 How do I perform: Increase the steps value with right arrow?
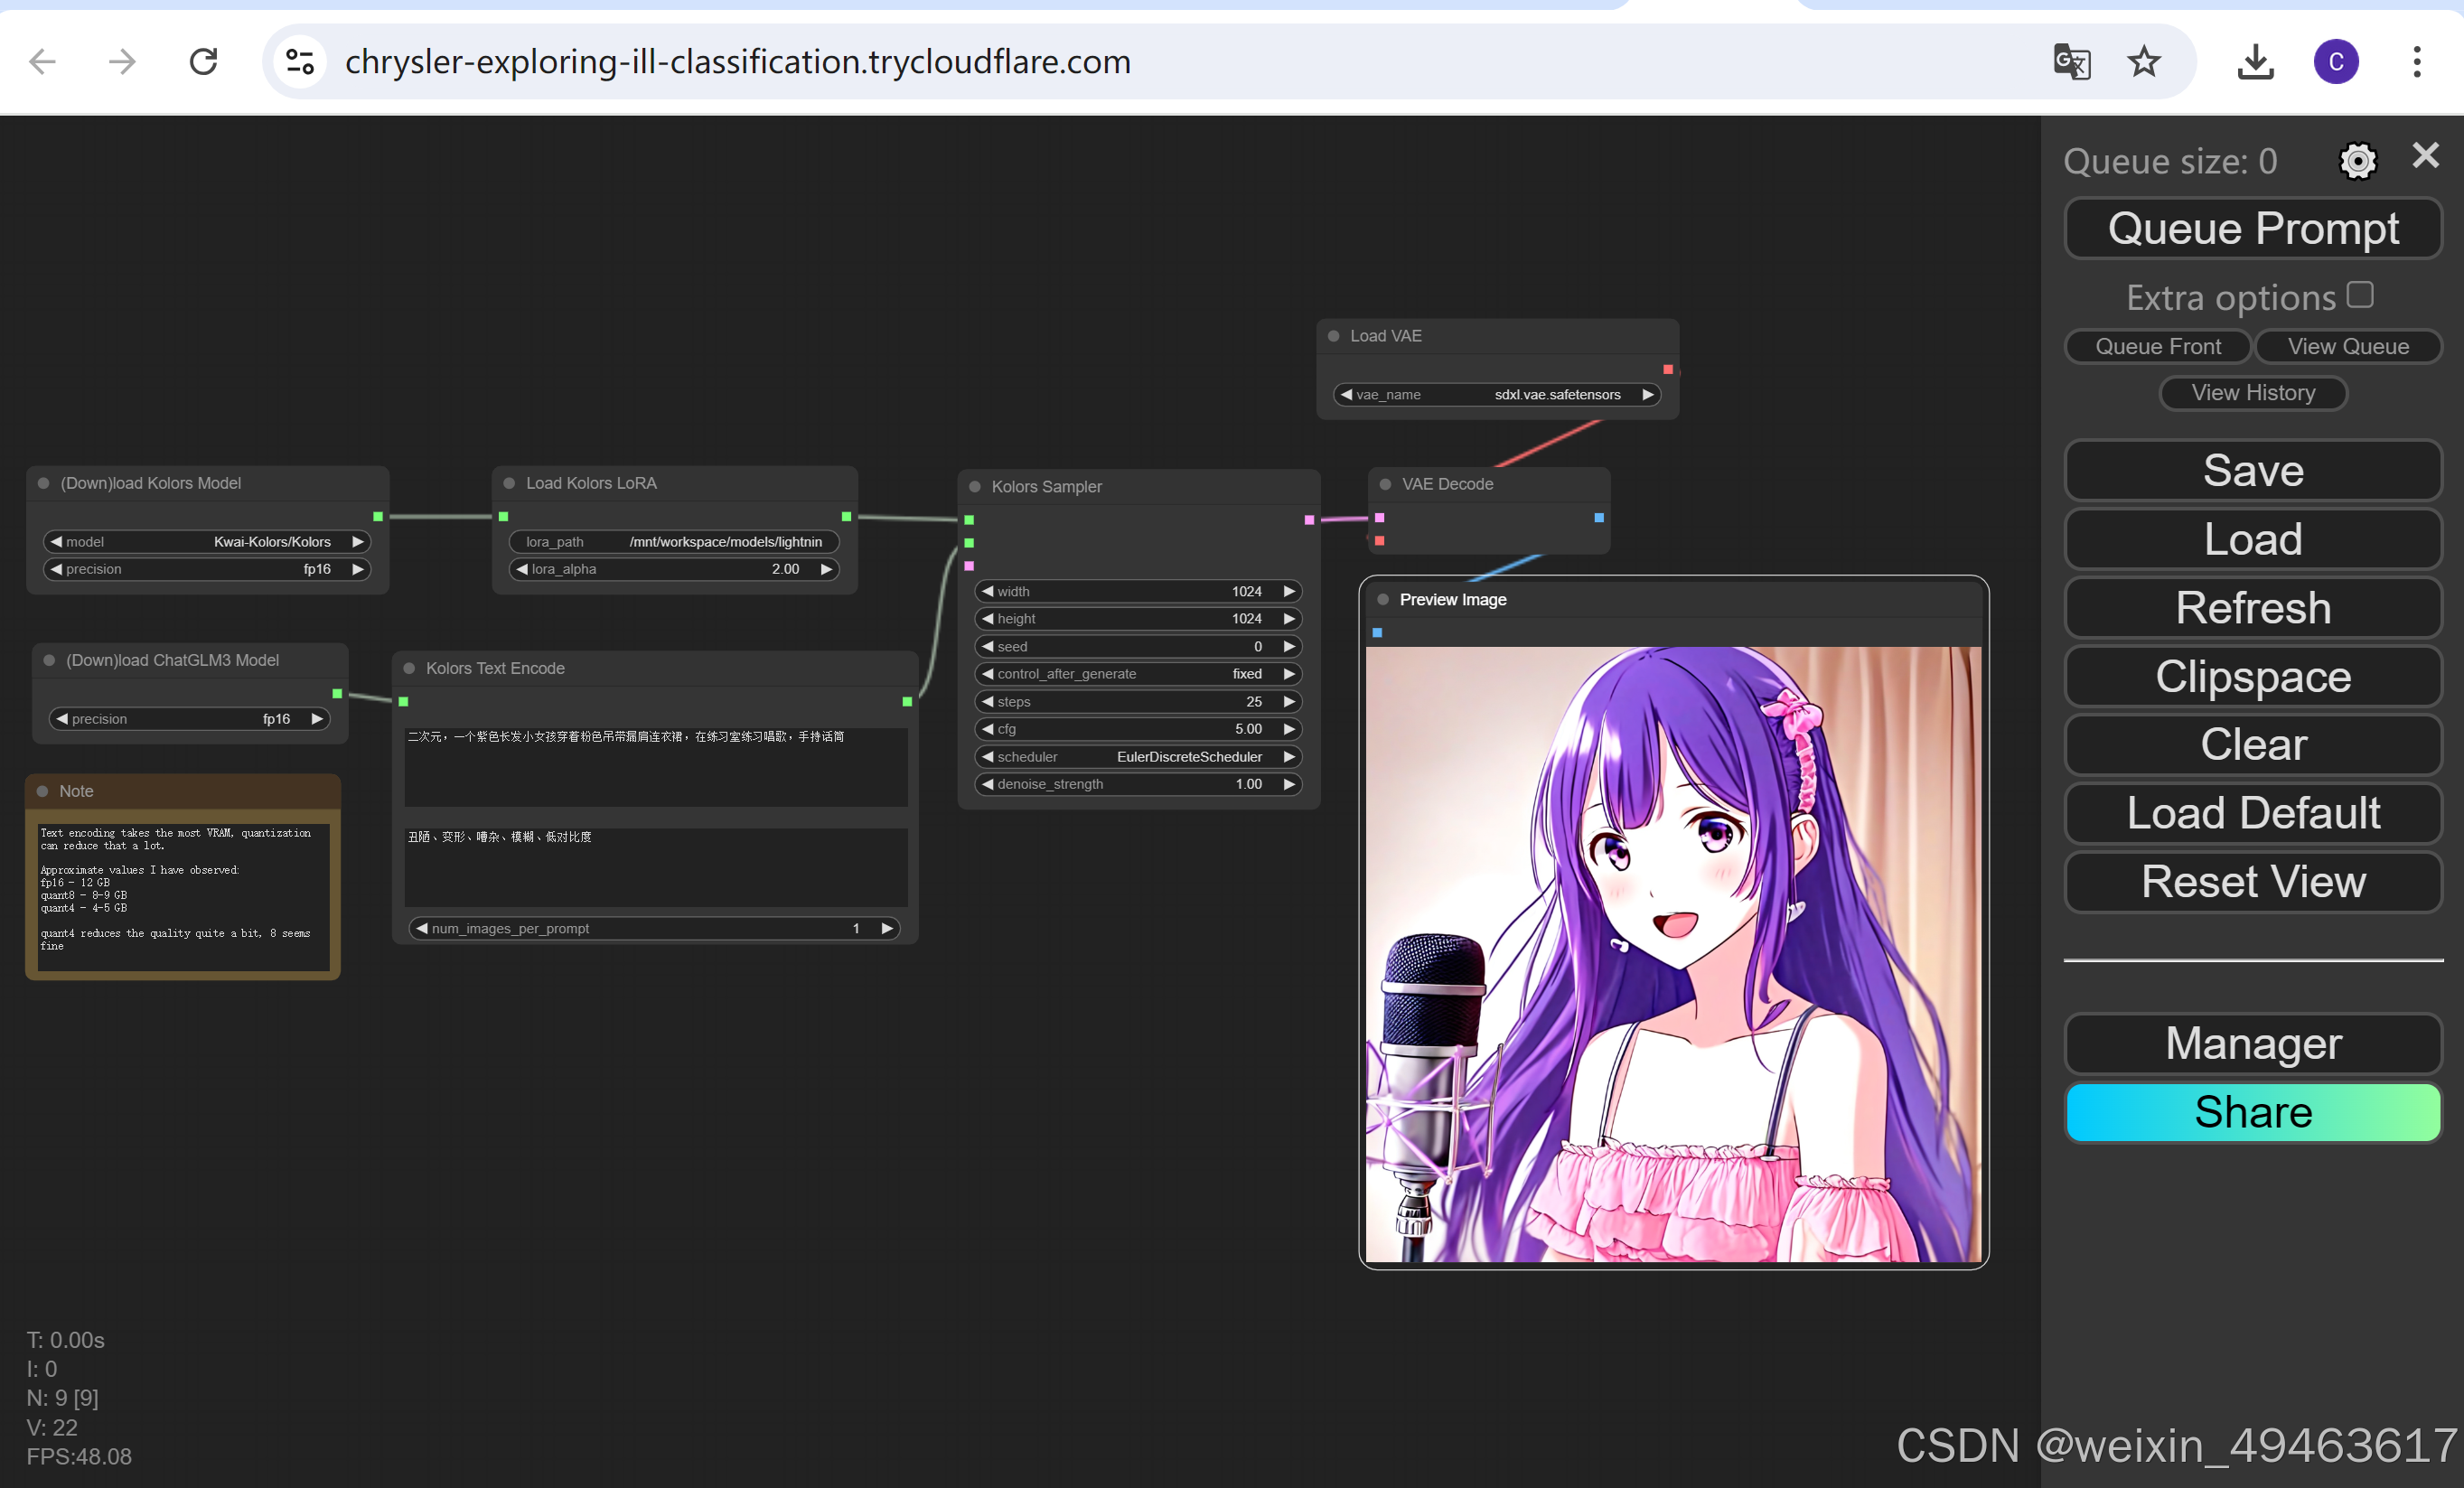(x=1289, y=702)
